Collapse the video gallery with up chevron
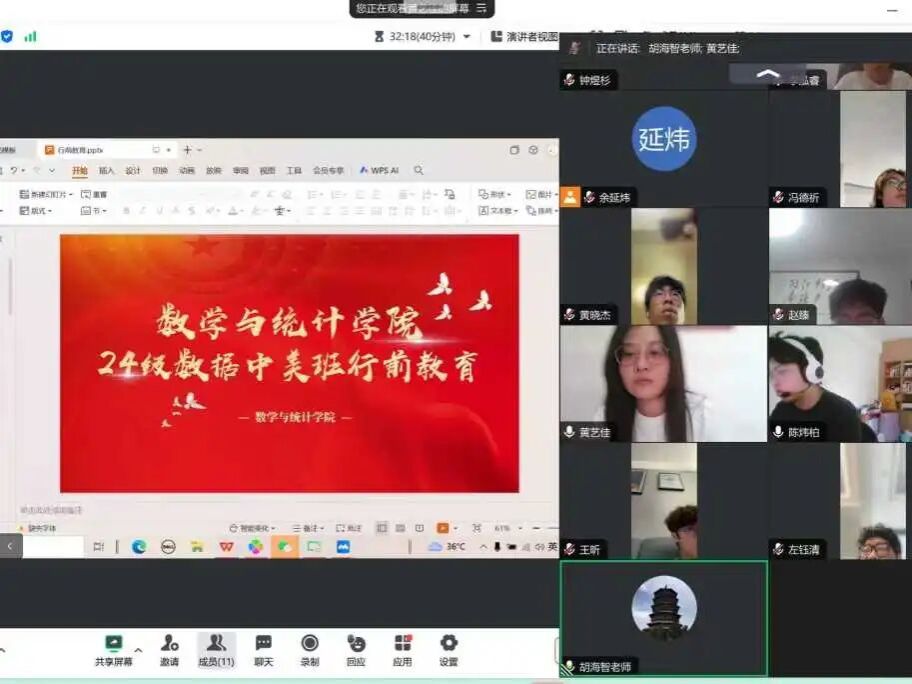This screenshot has width=912, height=684. pos(768,74)
